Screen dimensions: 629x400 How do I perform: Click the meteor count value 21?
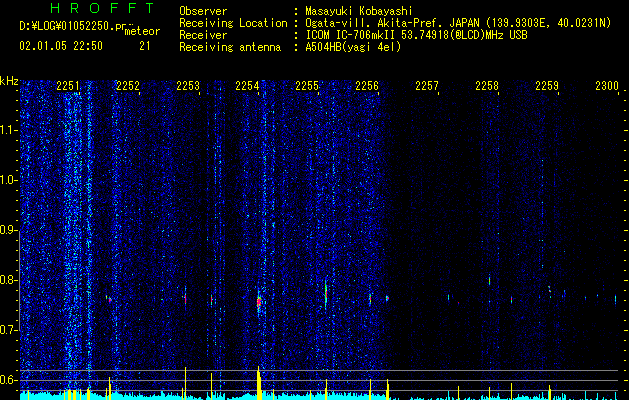[144, 46]
